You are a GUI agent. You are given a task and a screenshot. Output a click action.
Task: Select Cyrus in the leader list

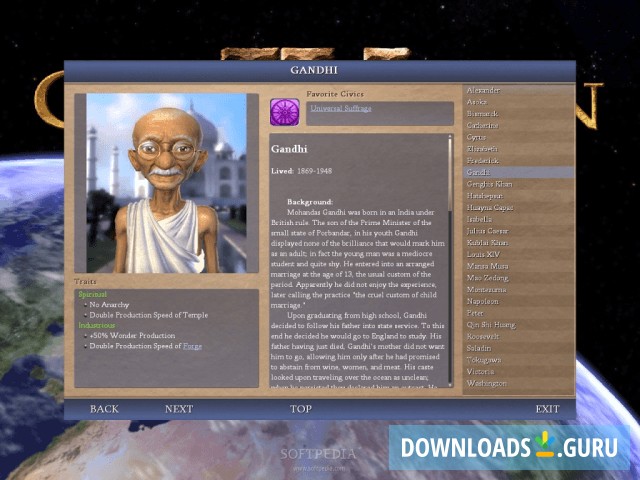click(x=518, y=137)
